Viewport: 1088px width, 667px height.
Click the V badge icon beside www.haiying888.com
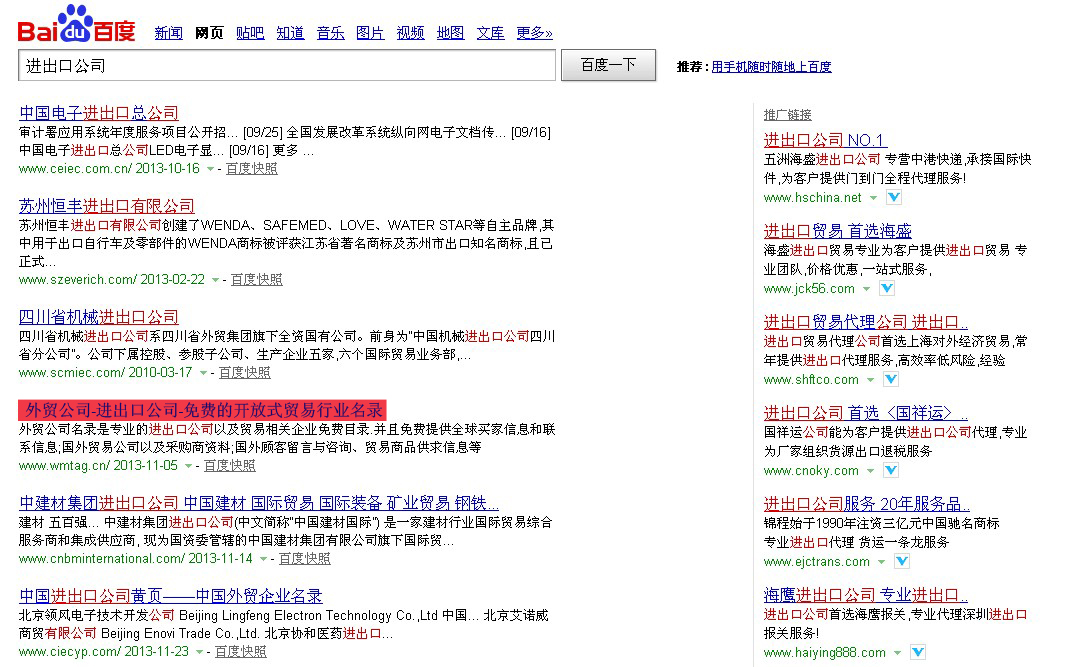[918, 653]
